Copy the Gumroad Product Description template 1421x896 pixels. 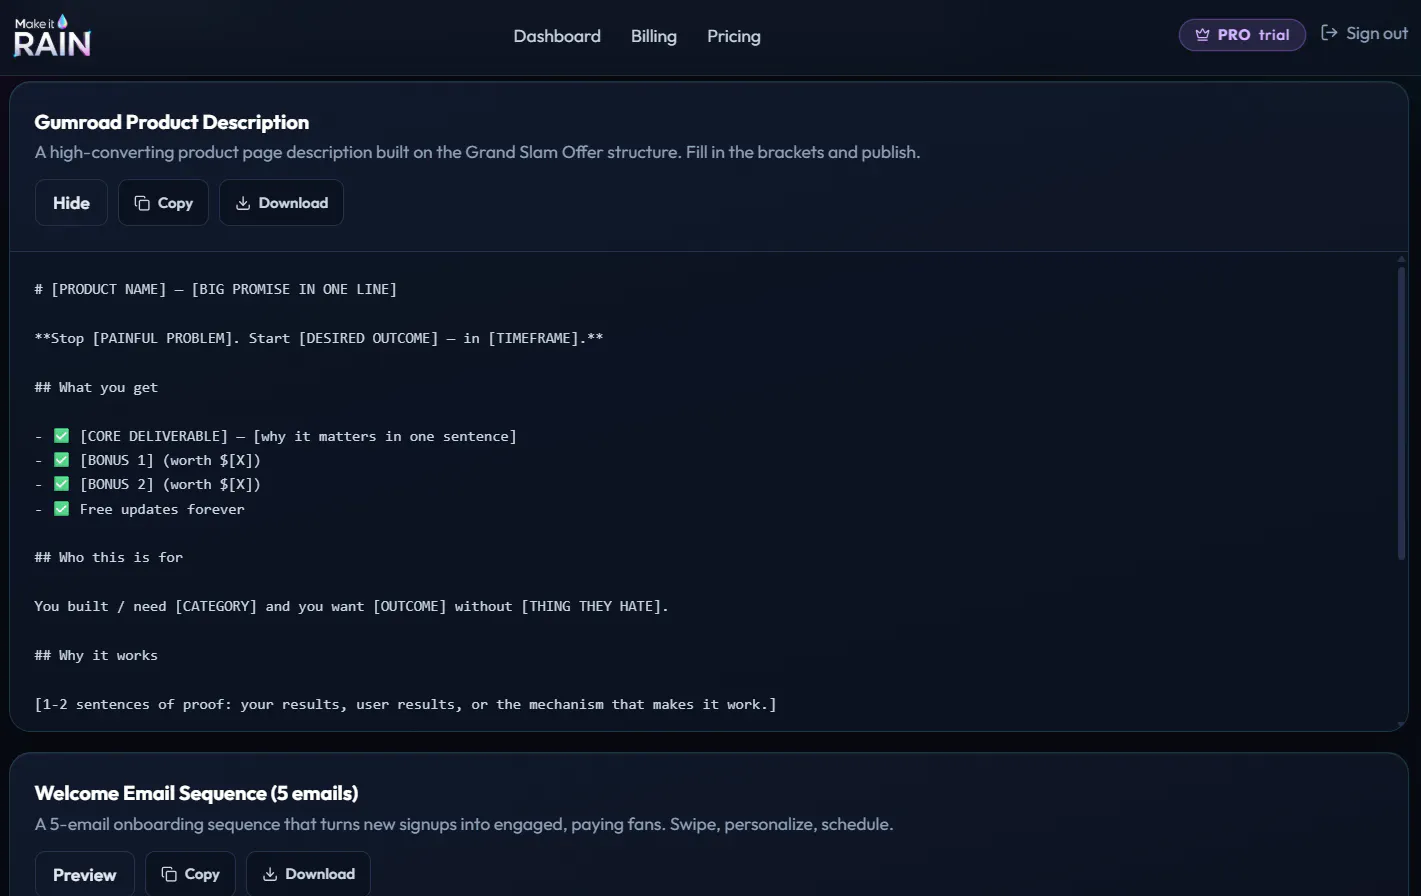tap(163, 203)
